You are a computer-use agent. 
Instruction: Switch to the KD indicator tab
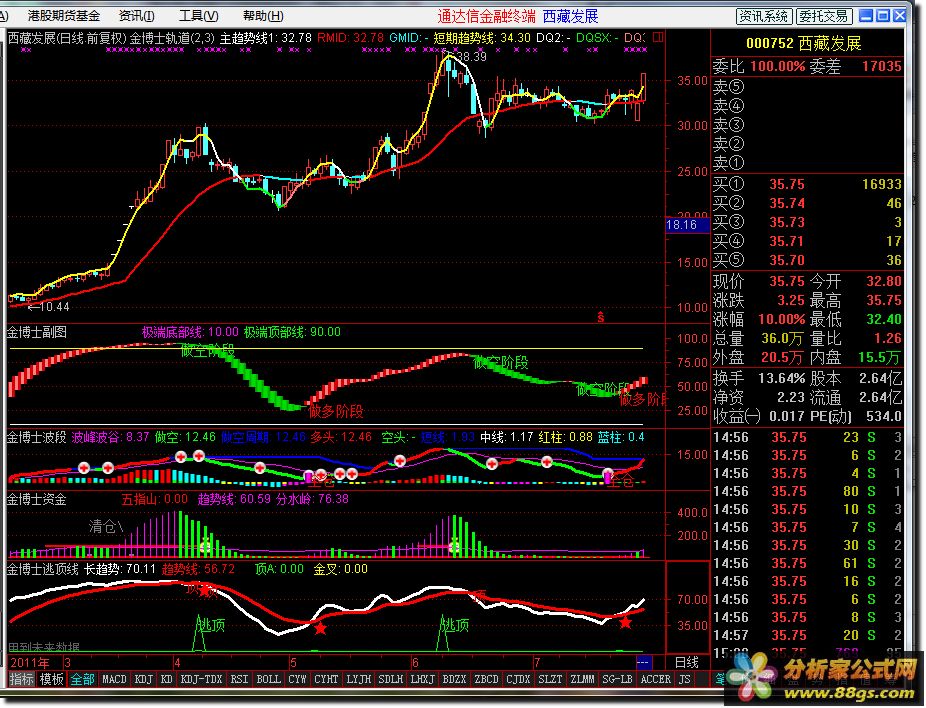pyautogui.click(x=167, y=679)
